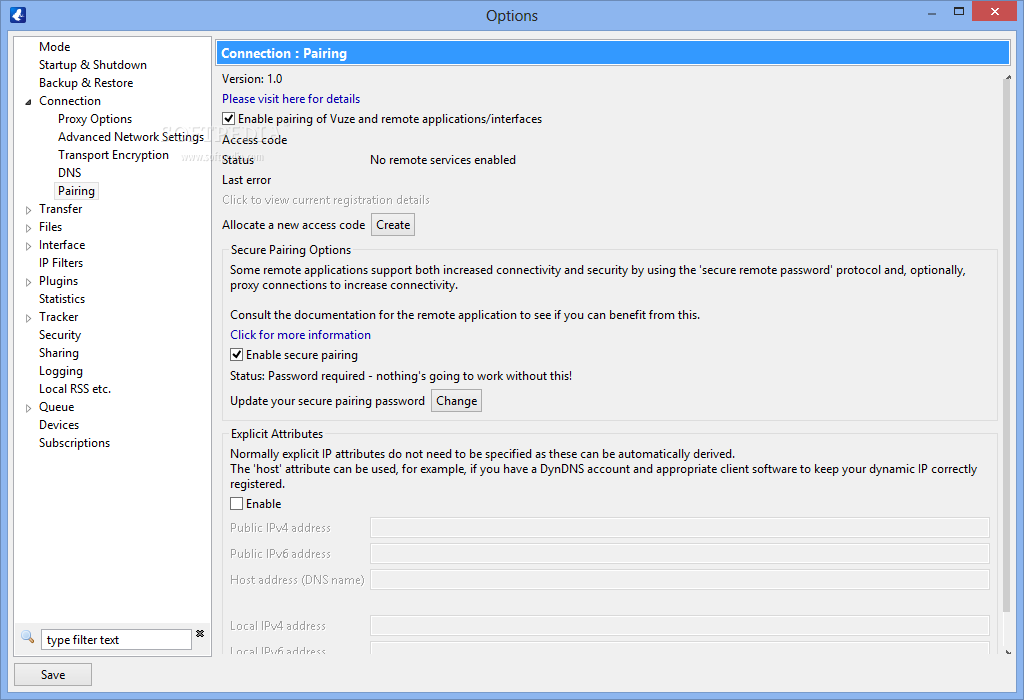Open Subscriptions settings
The image size is (1024, 700).
click(x=74, y=443)
